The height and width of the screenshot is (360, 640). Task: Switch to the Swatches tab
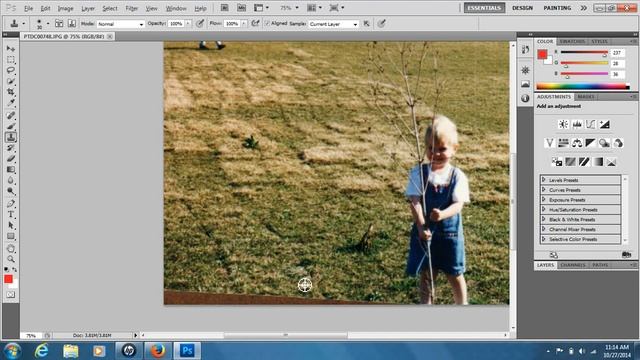(572, 42)
